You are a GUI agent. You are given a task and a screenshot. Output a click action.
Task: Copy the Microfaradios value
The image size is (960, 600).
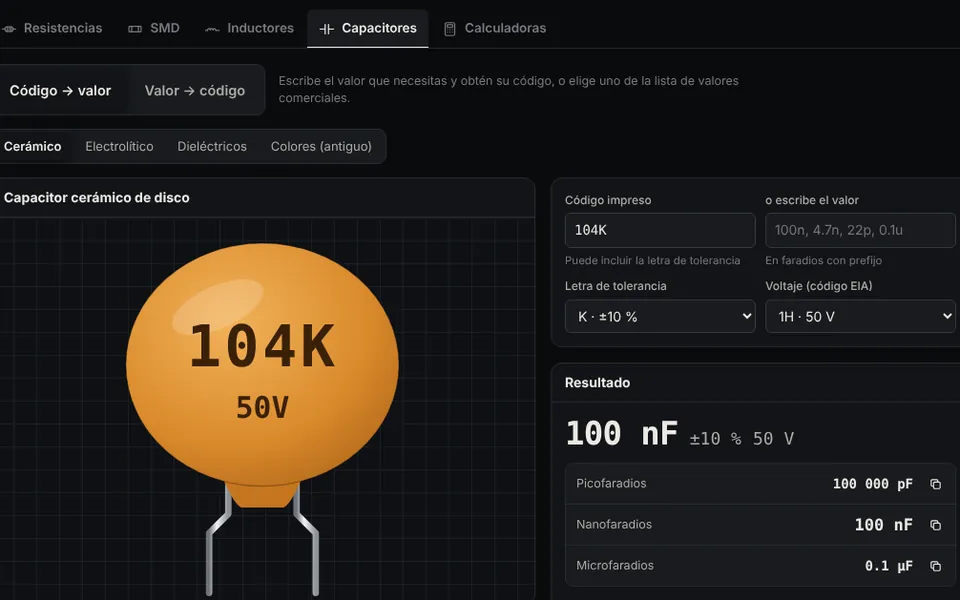pos(935,566)
